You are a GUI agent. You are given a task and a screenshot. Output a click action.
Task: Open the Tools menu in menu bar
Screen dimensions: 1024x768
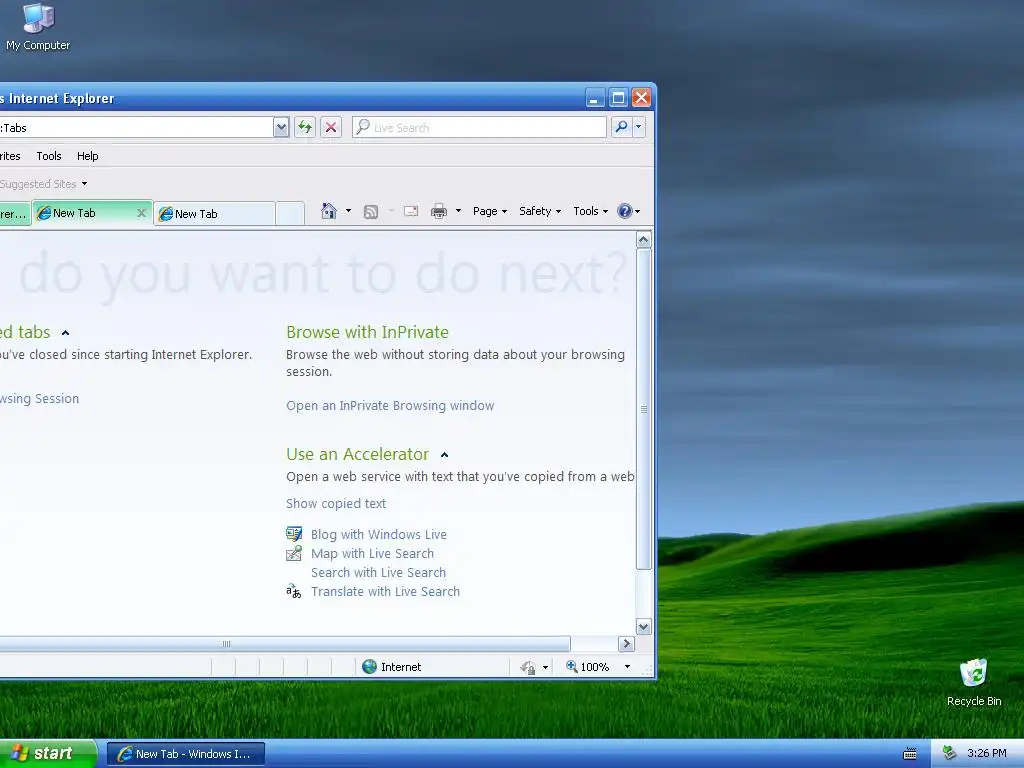49,156
